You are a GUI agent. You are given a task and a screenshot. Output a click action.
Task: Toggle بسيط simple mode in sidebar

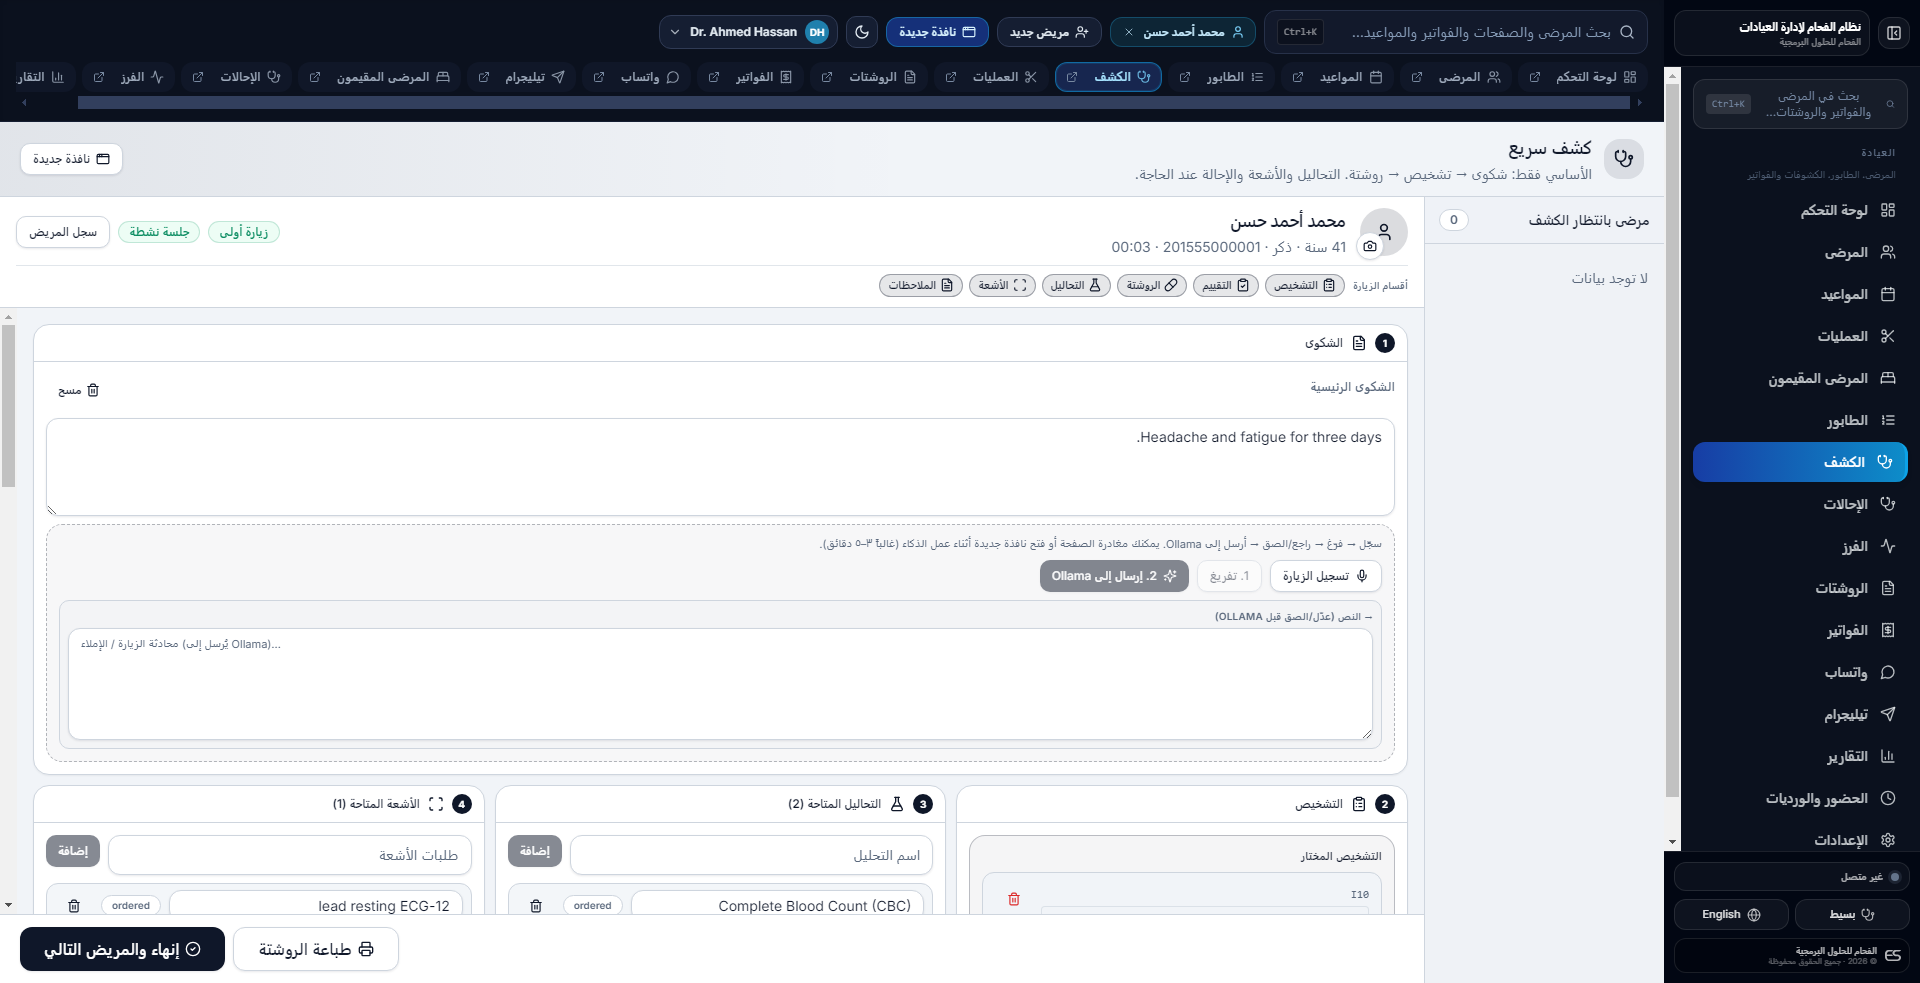pos(1851,914)
